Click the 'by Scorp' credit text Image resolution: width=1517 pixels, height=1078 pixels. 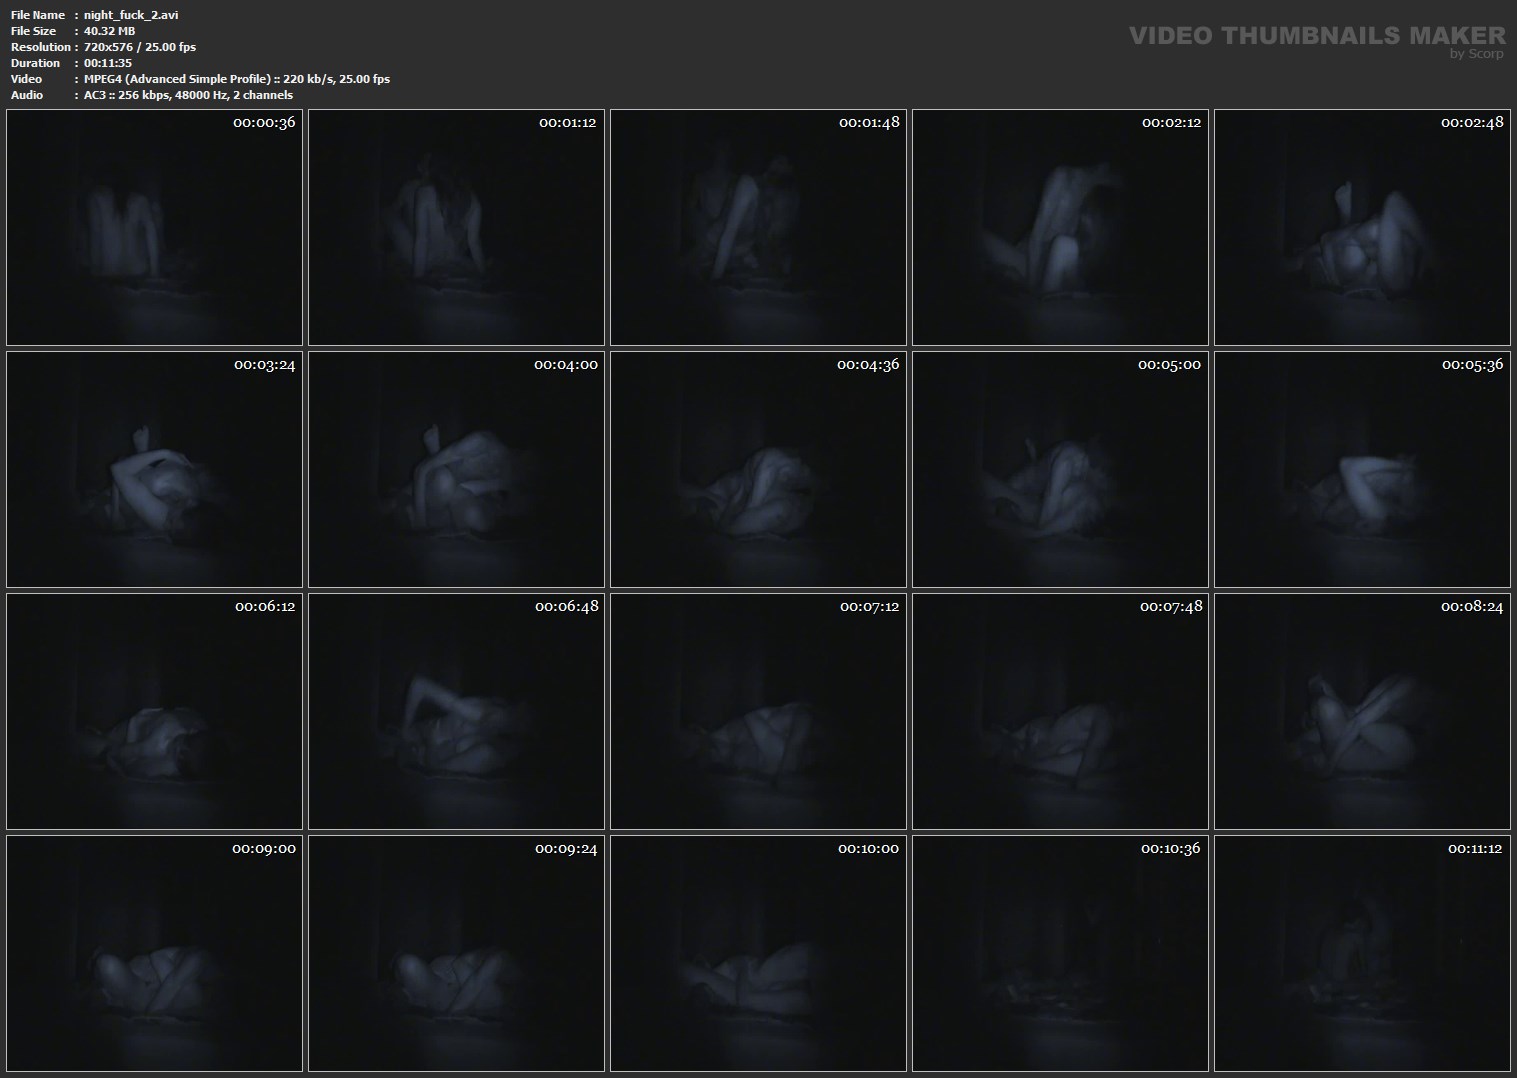(x=1476, y=55)
